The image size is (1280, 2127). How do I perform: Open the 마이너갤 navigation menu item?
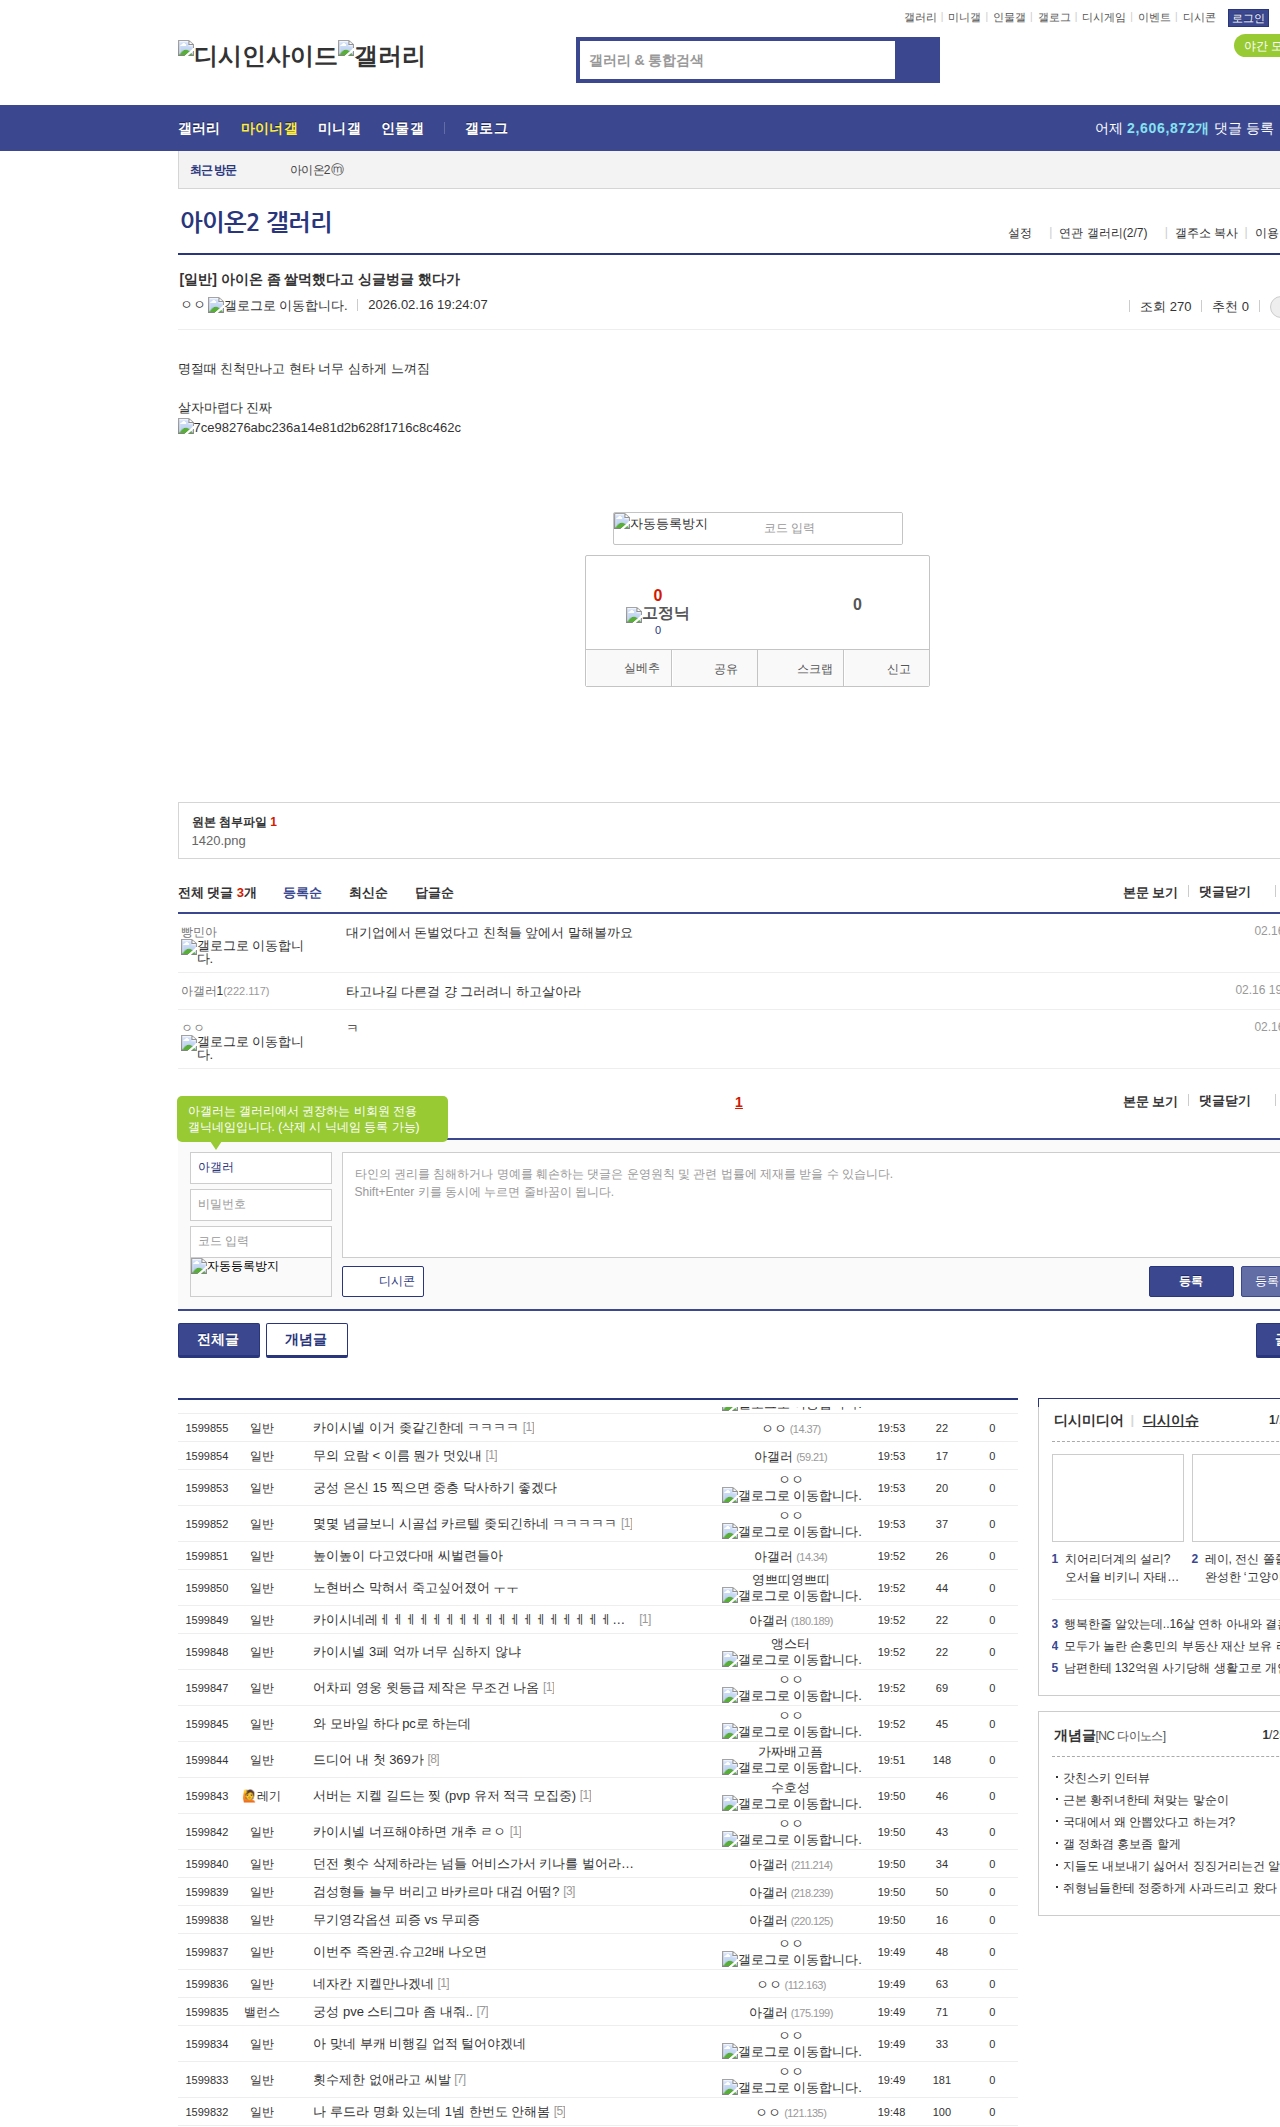click(x=269, y=128)
